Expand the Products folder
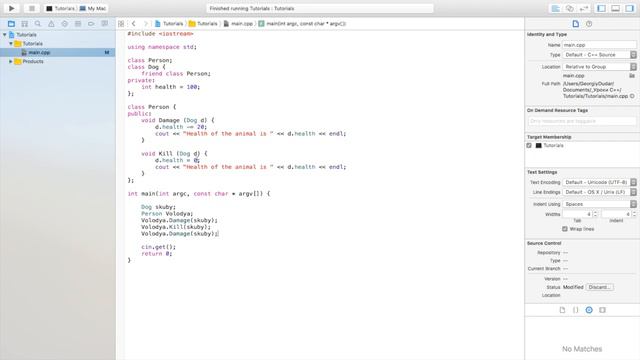The height and width of the screenshot is (360, 640). coord(11,61)
